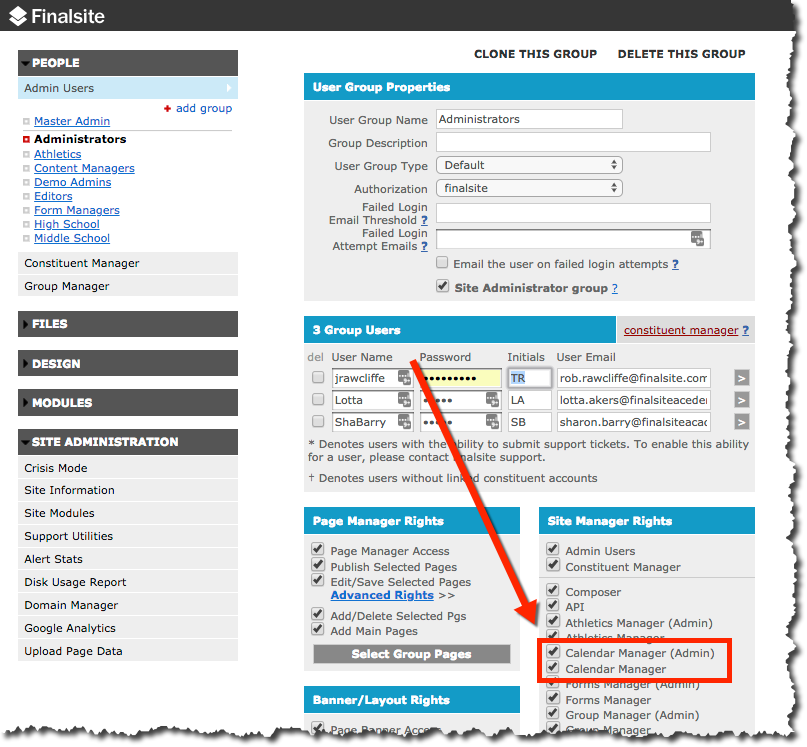This screenshot has width=807, height=747.
Task: Click help icon for Site Administrator group
Action: 615,288
